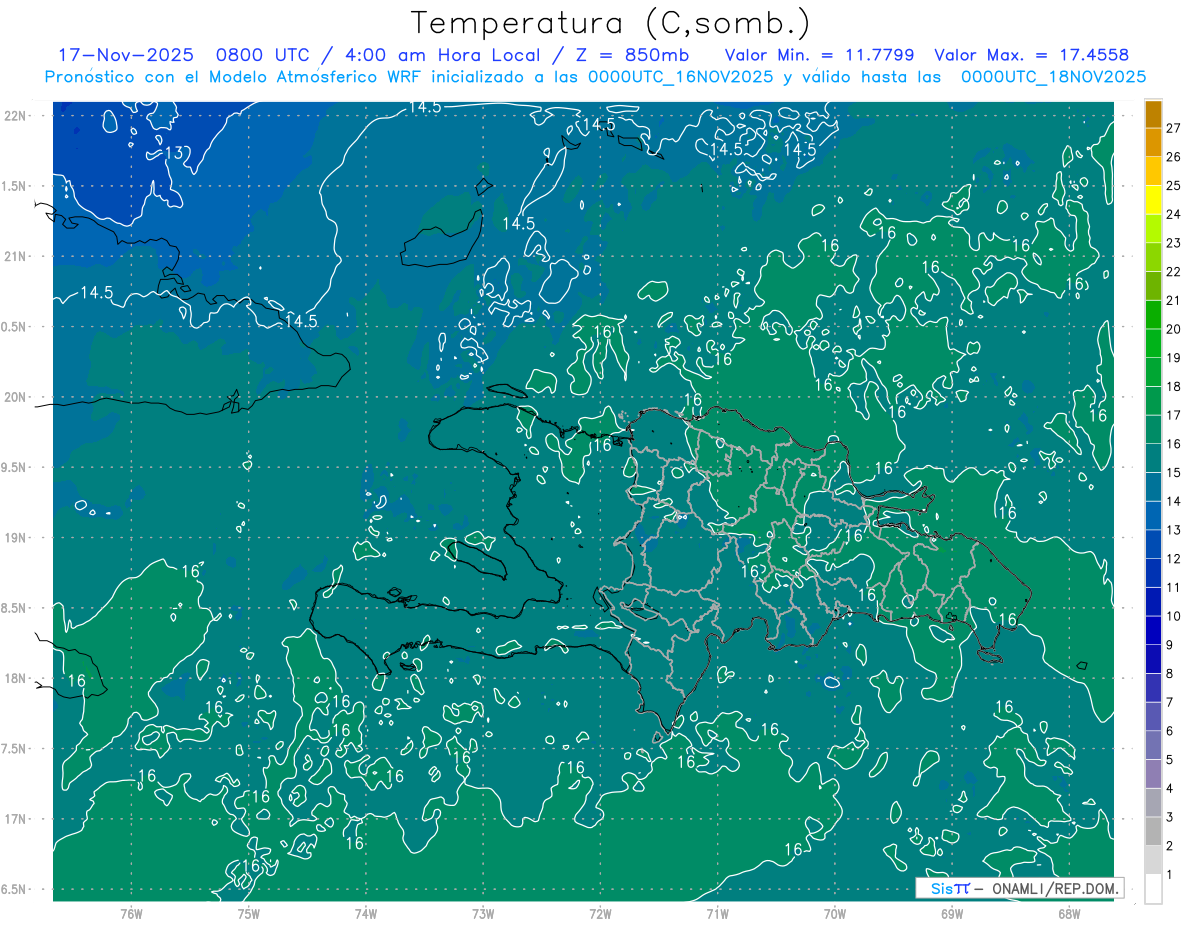The height and width of the screenshot is (927, 1200).
Task: Click the "Valor Min. = 11.7799" value
Action: [x=820, y=55]
